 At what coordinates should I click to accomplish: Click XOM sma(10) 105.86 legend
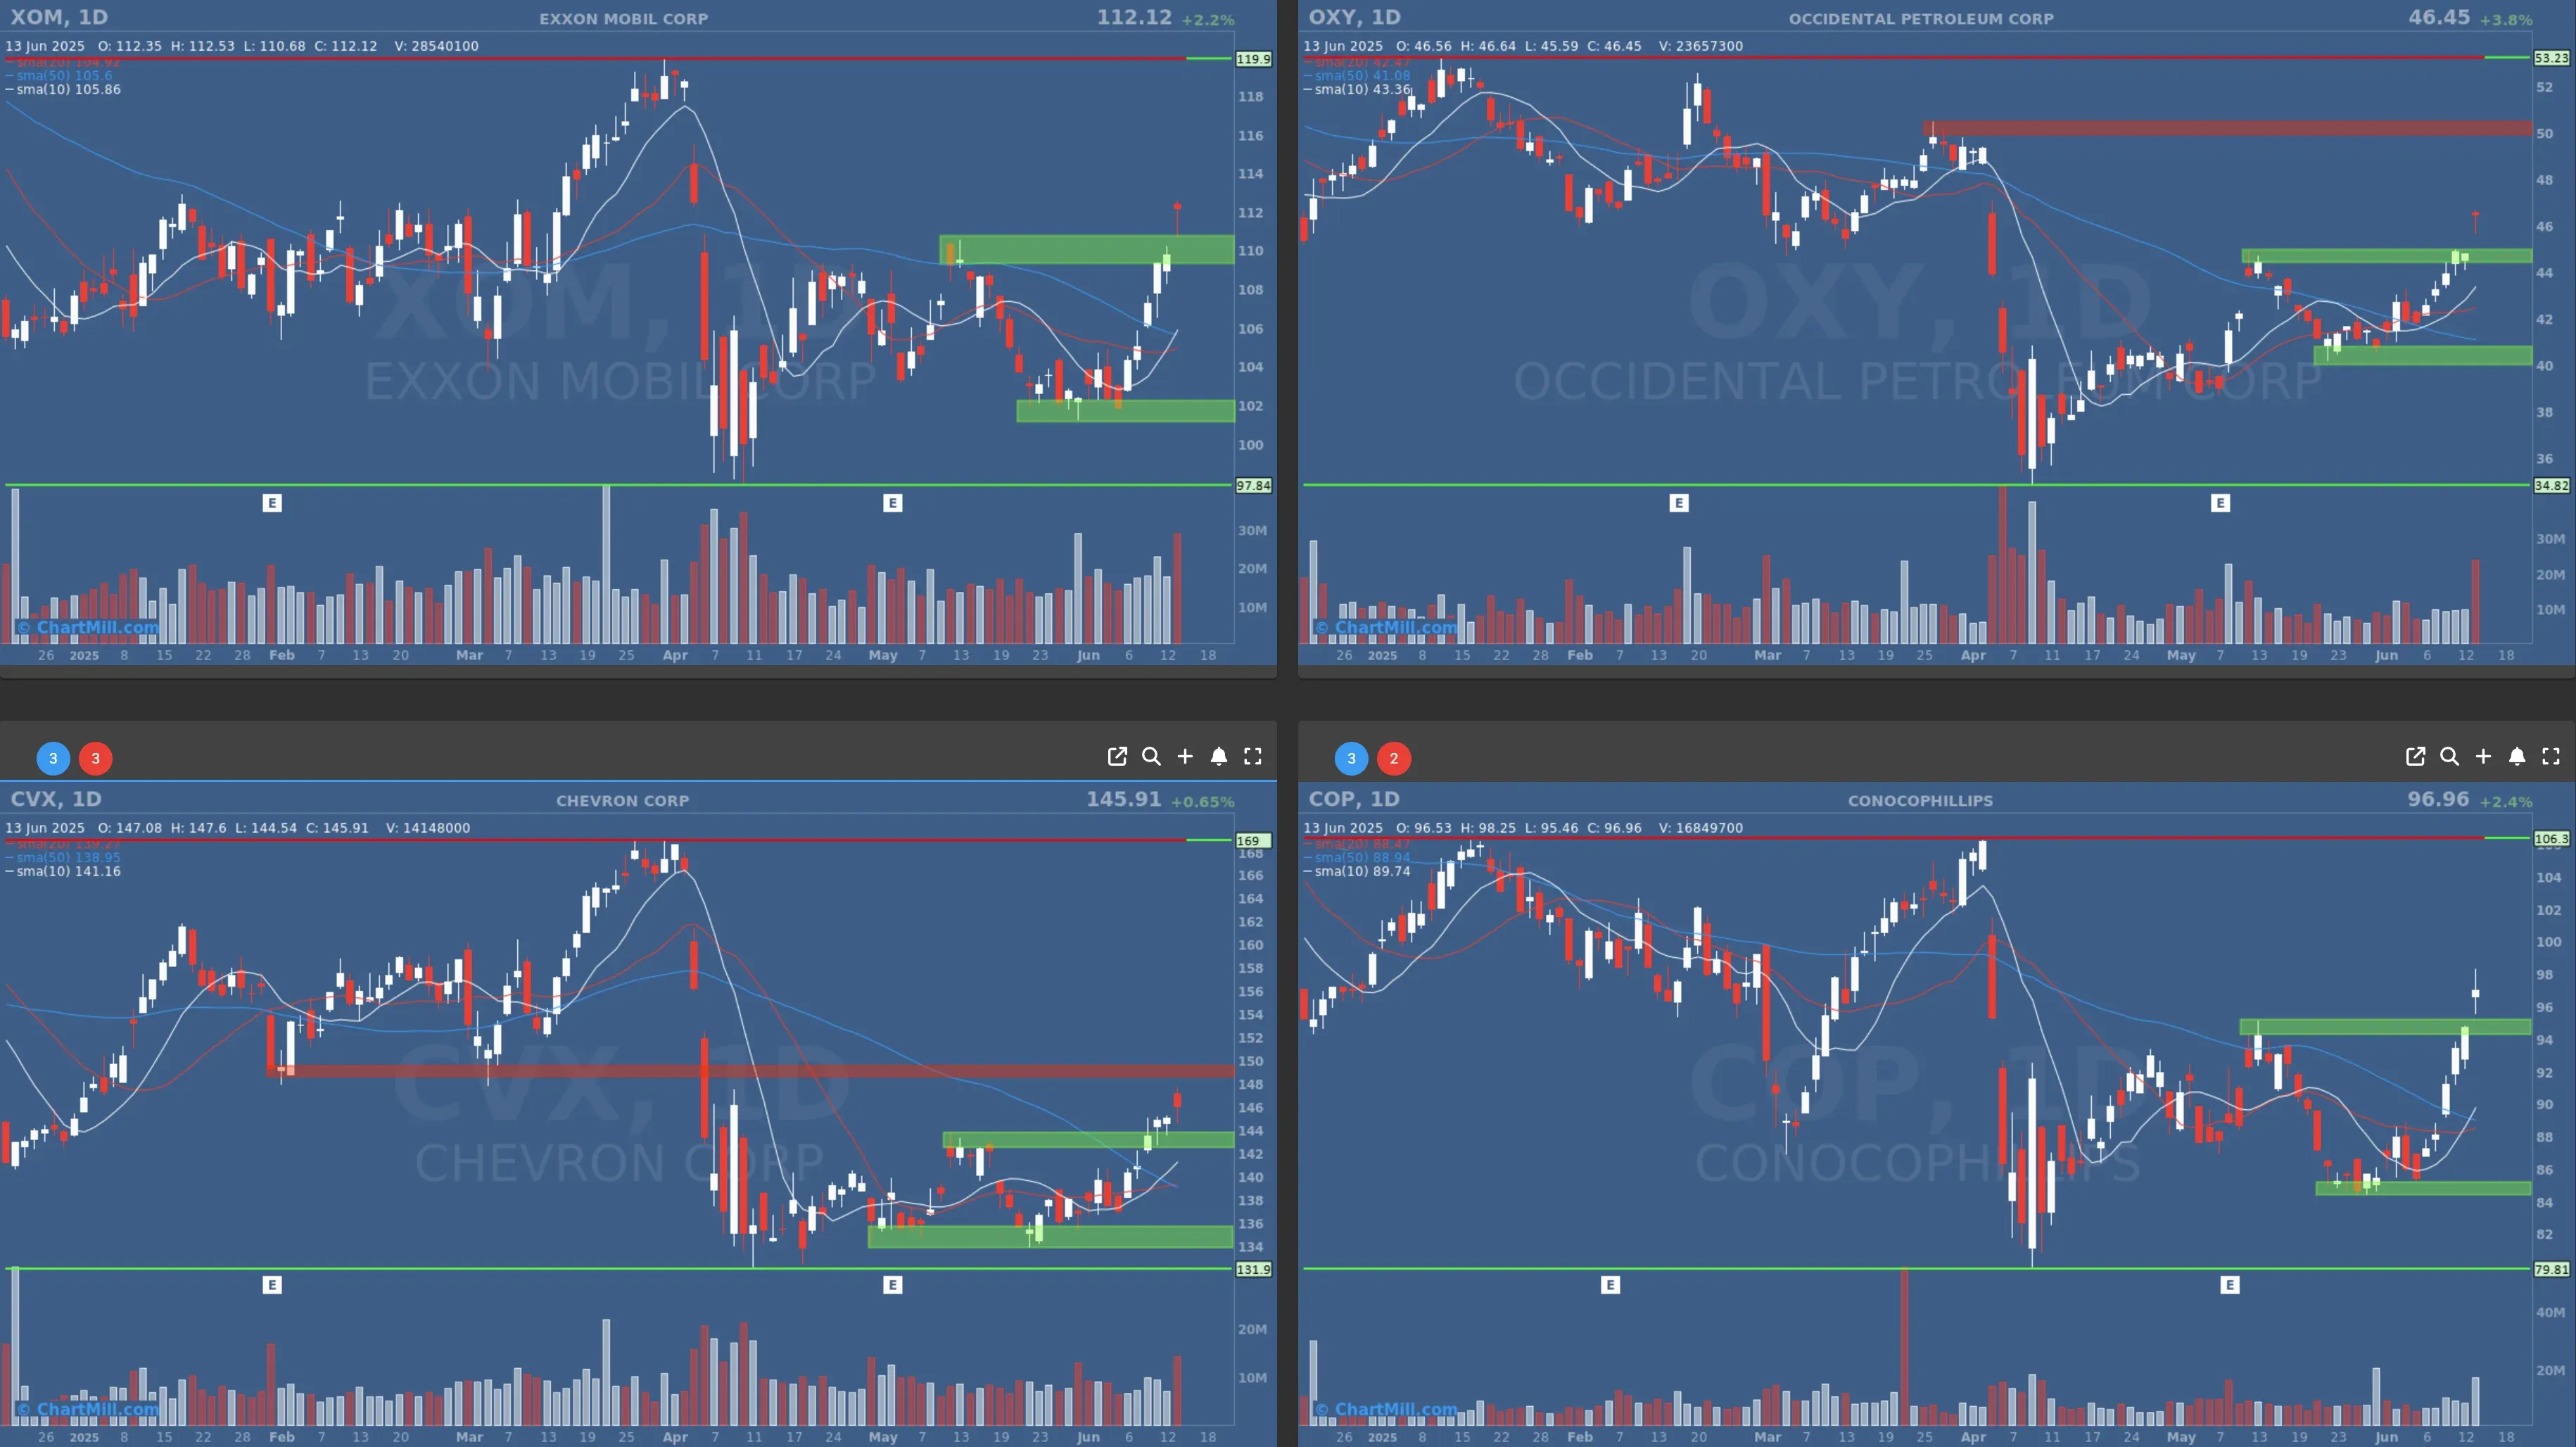click(x=63, y=89)
